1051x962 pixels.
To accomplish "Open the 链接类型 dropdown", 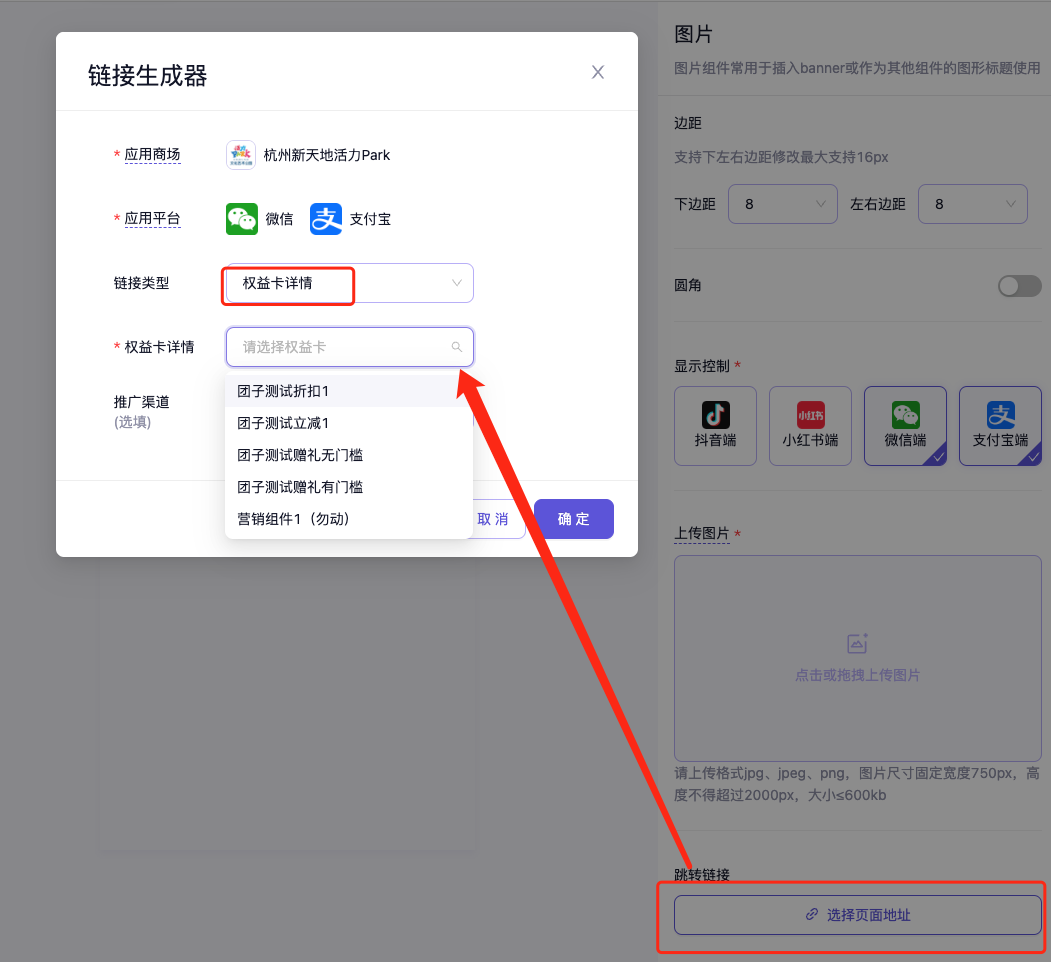I will pyautogui.click(x=349, y=283).
